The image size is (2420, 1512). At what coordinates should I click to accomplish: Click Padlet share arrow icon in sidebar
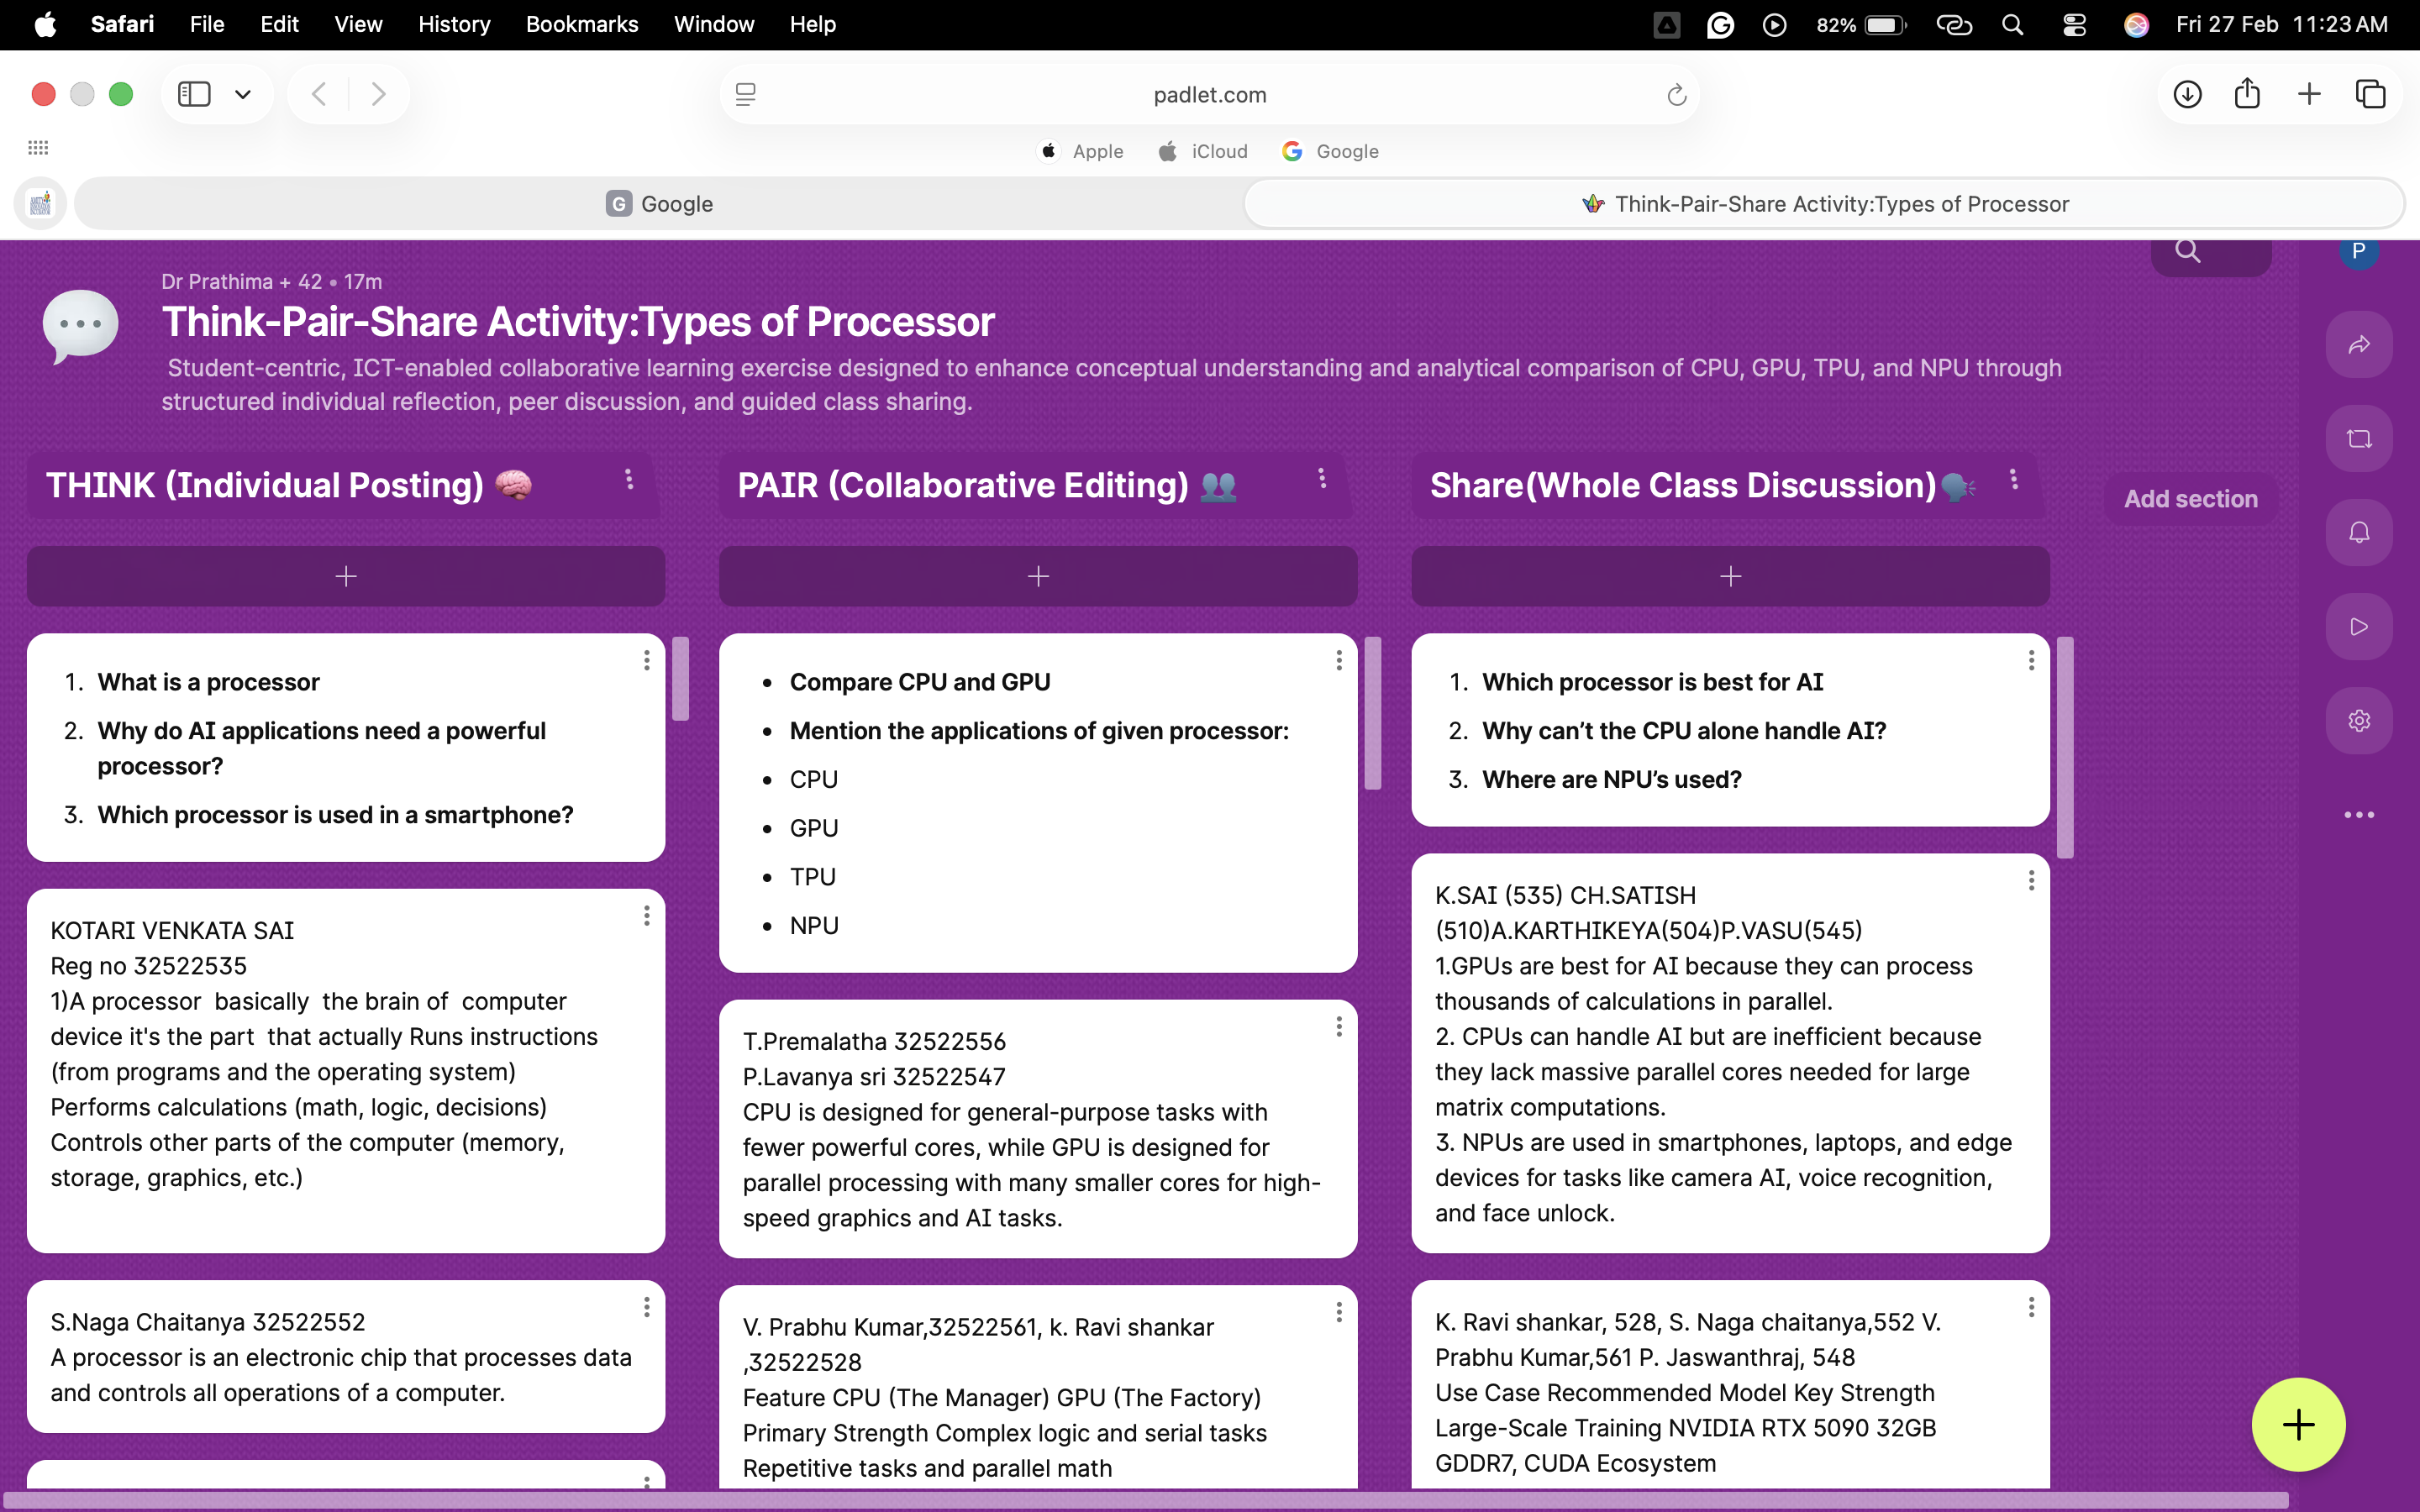[2358, 345]
